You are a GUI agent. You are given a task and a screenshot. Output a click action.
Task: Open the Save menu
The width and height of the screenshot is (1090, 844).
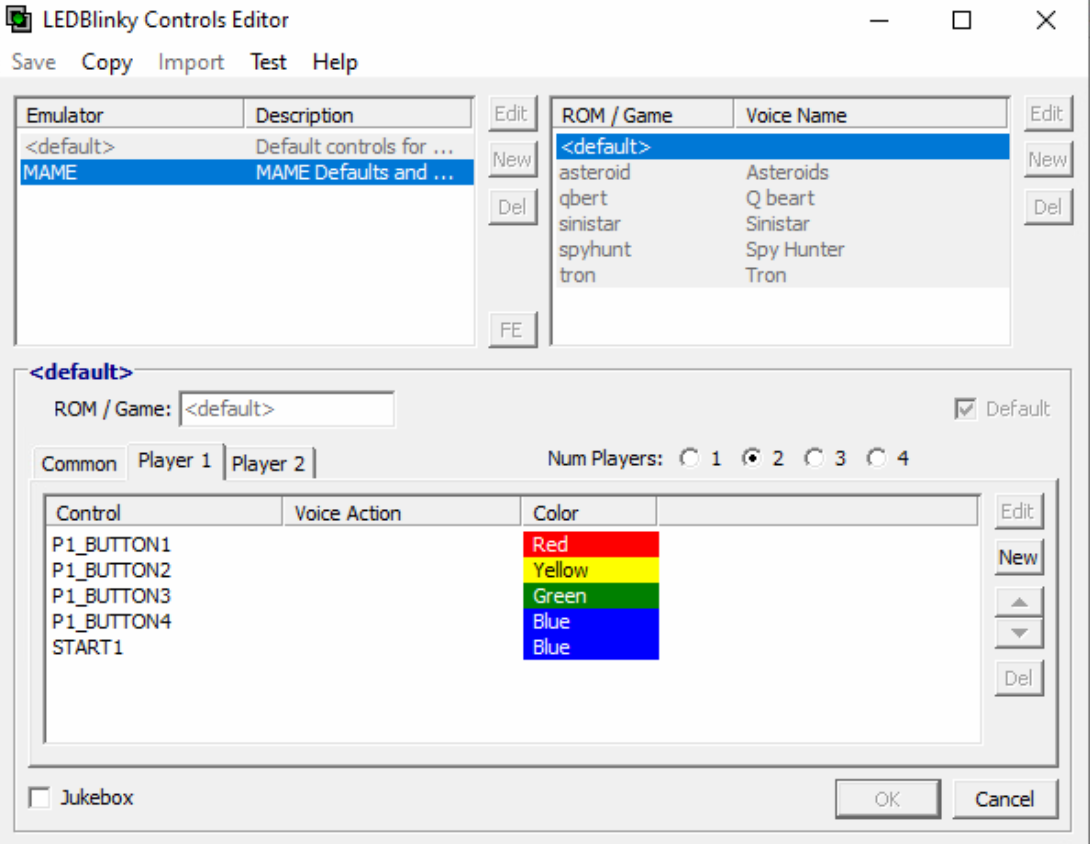click(33, 62)
